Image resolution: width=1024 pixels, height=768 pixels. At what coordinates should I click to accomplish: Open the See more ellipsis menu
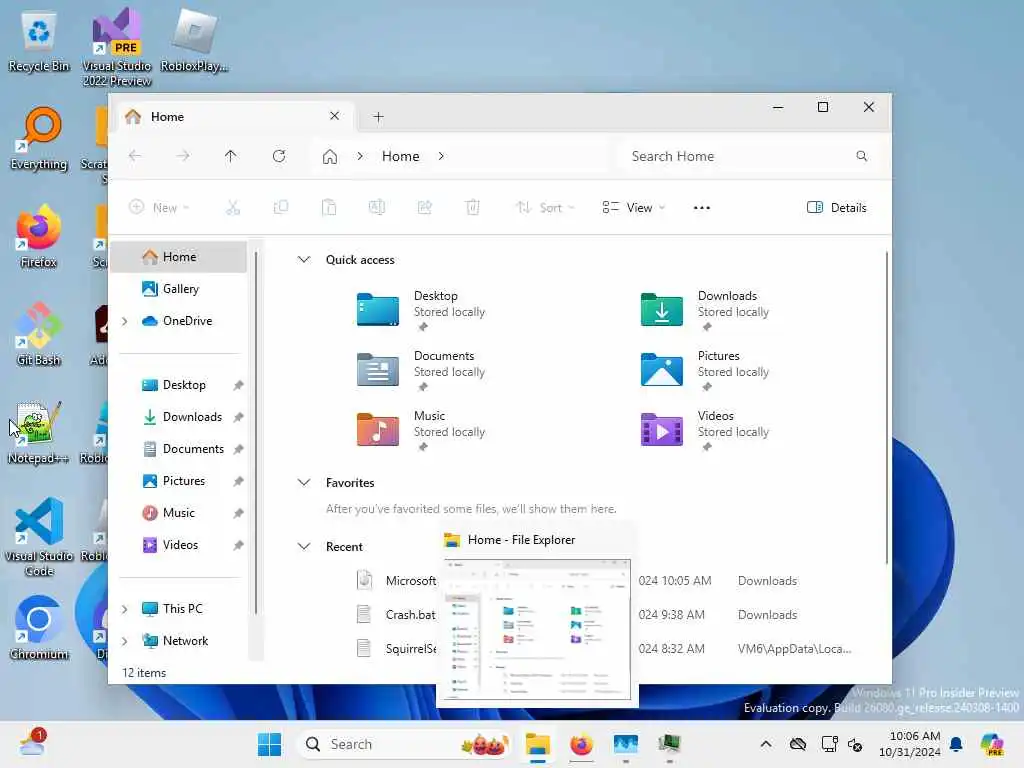pos(701,208)
